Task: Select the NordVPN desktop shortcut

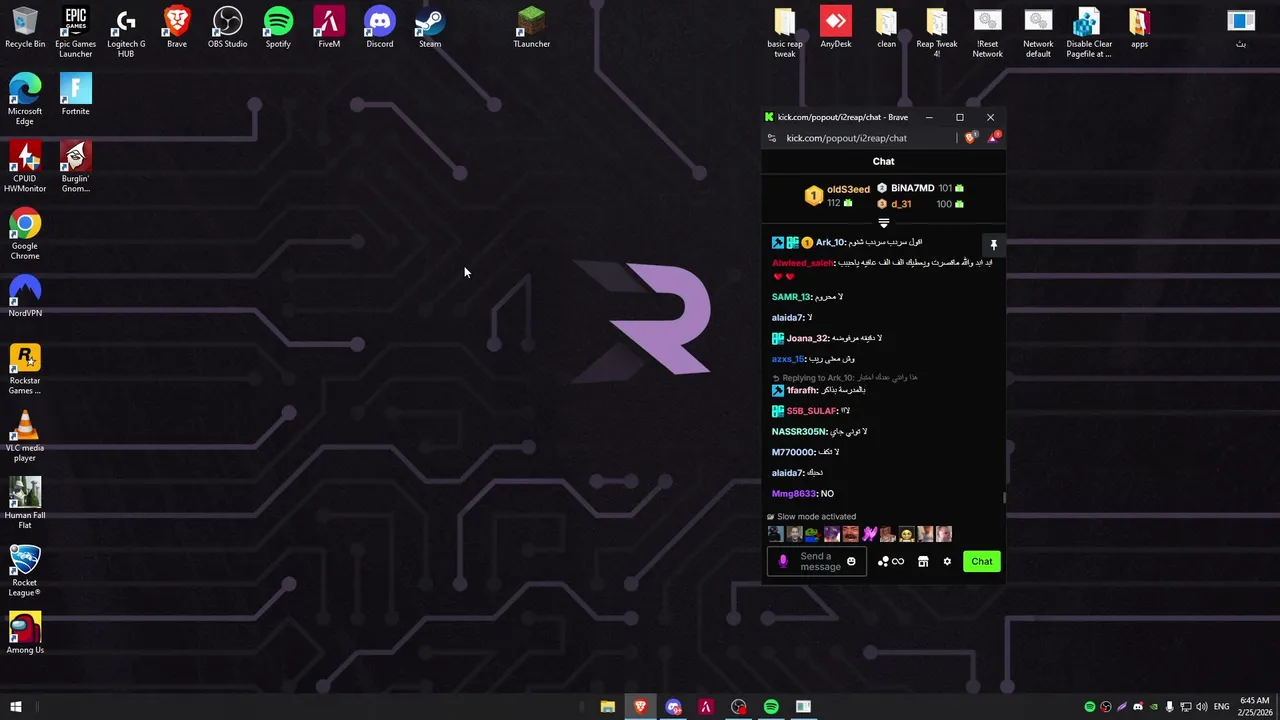Action: (25, 296)
